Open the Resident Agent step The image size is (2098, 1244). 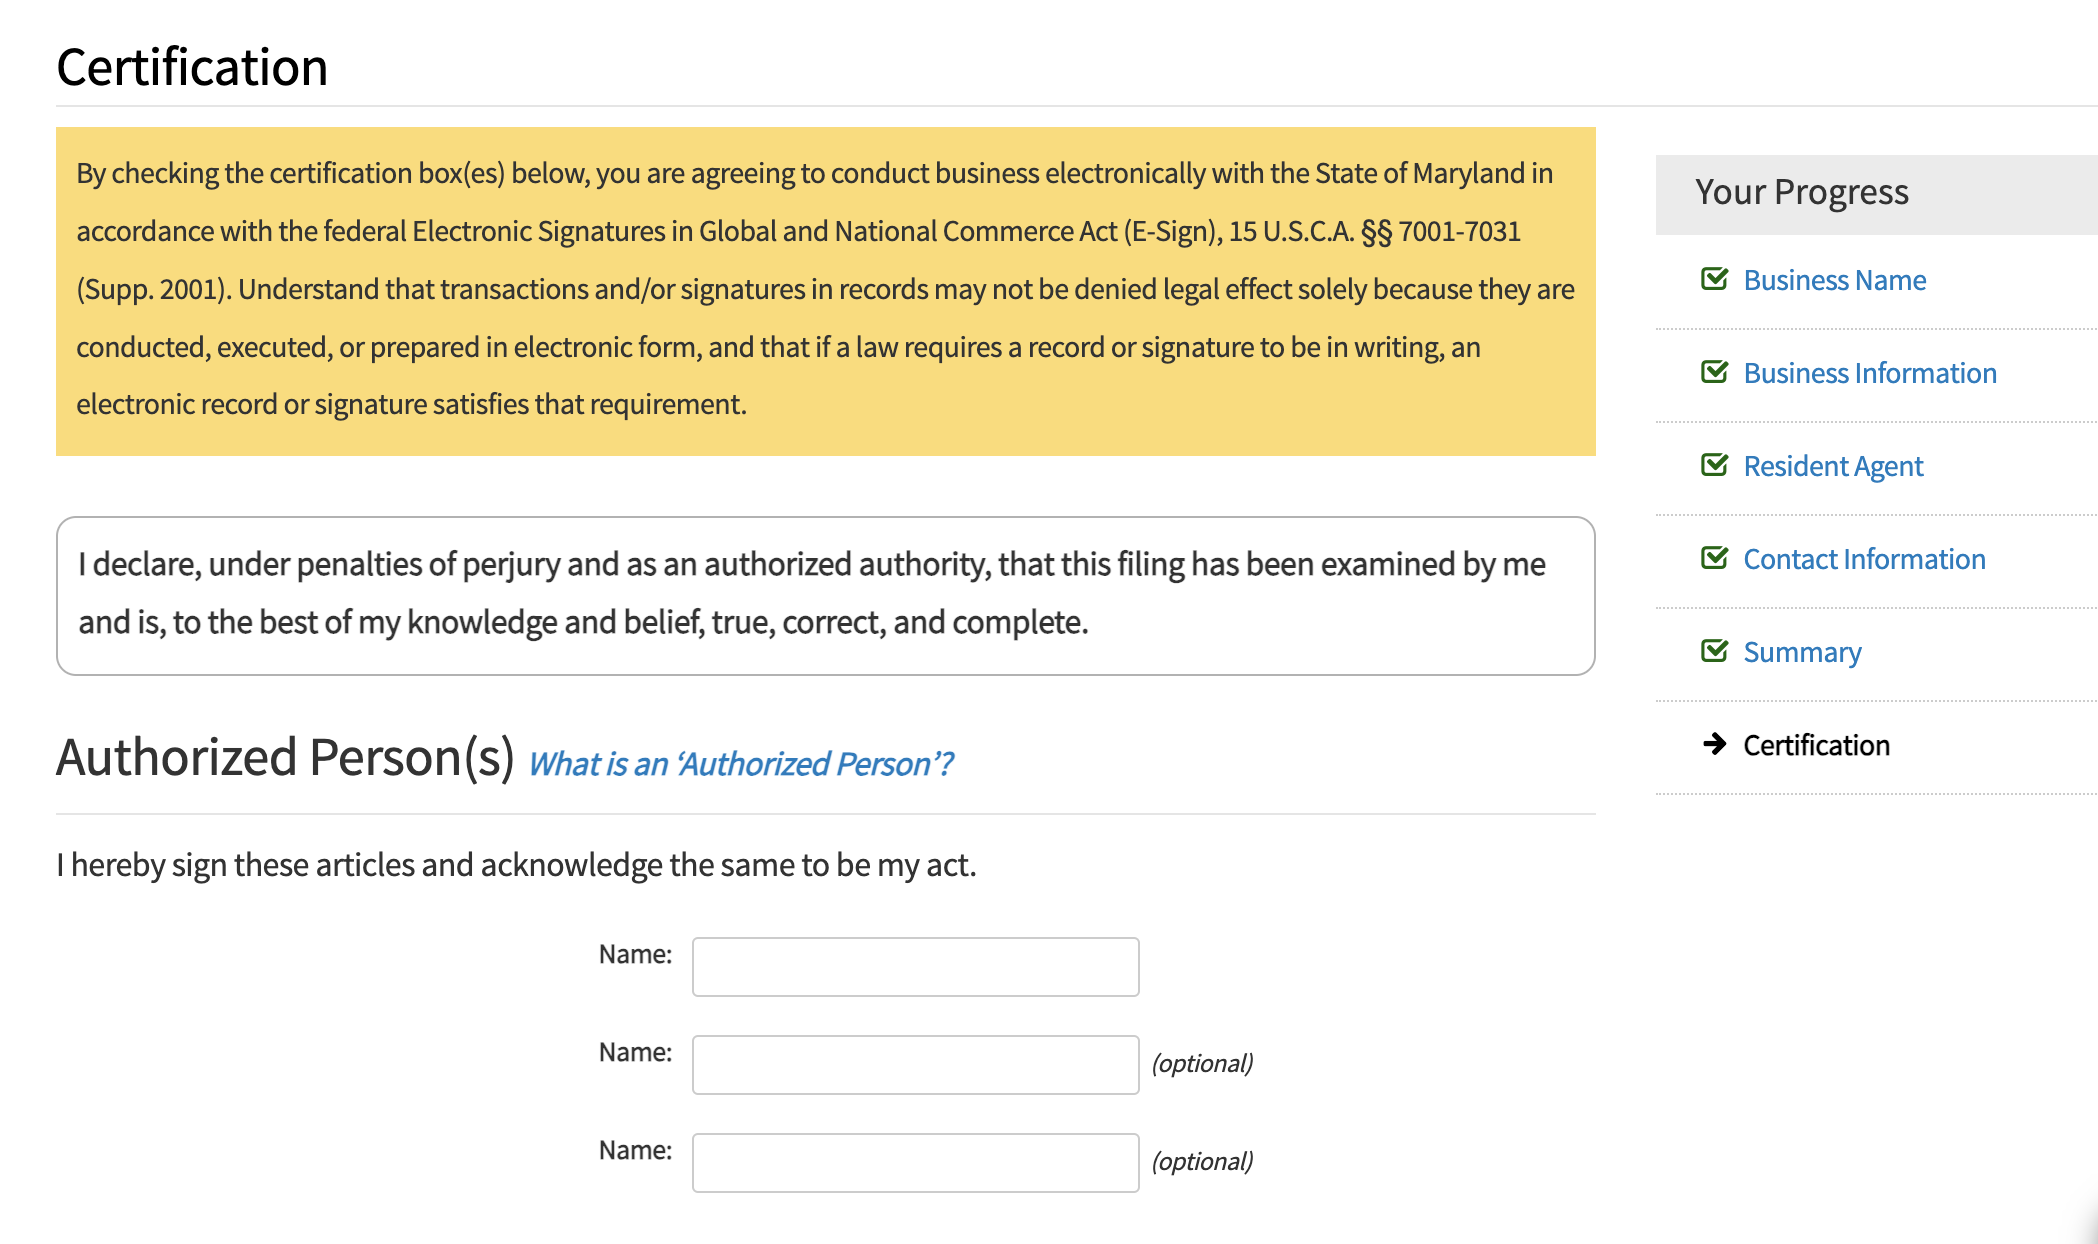pos(1833,466)
